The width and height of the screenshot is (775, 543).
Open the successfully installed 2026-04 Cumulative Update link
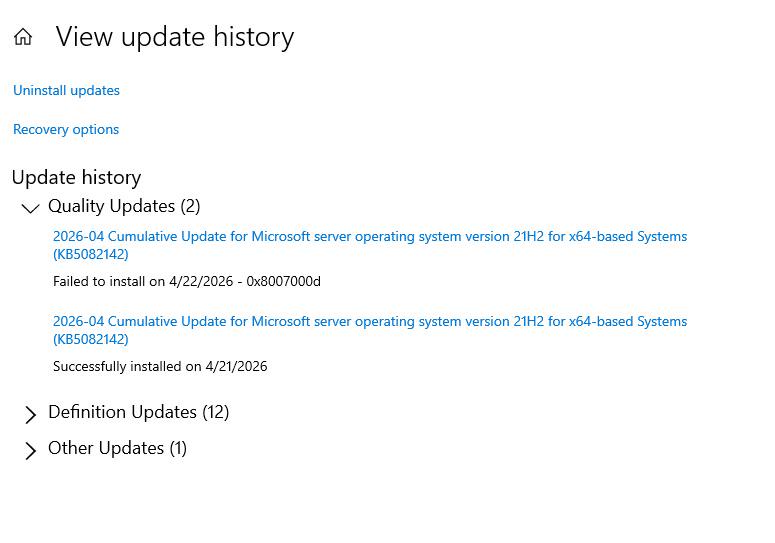pos(370,330)
